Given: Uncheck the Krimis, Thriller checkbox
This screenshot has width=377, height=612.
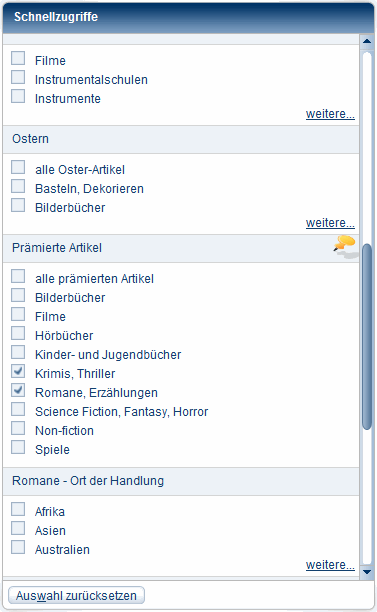Looking at the screenshot, I should click(x=18, y=372).
